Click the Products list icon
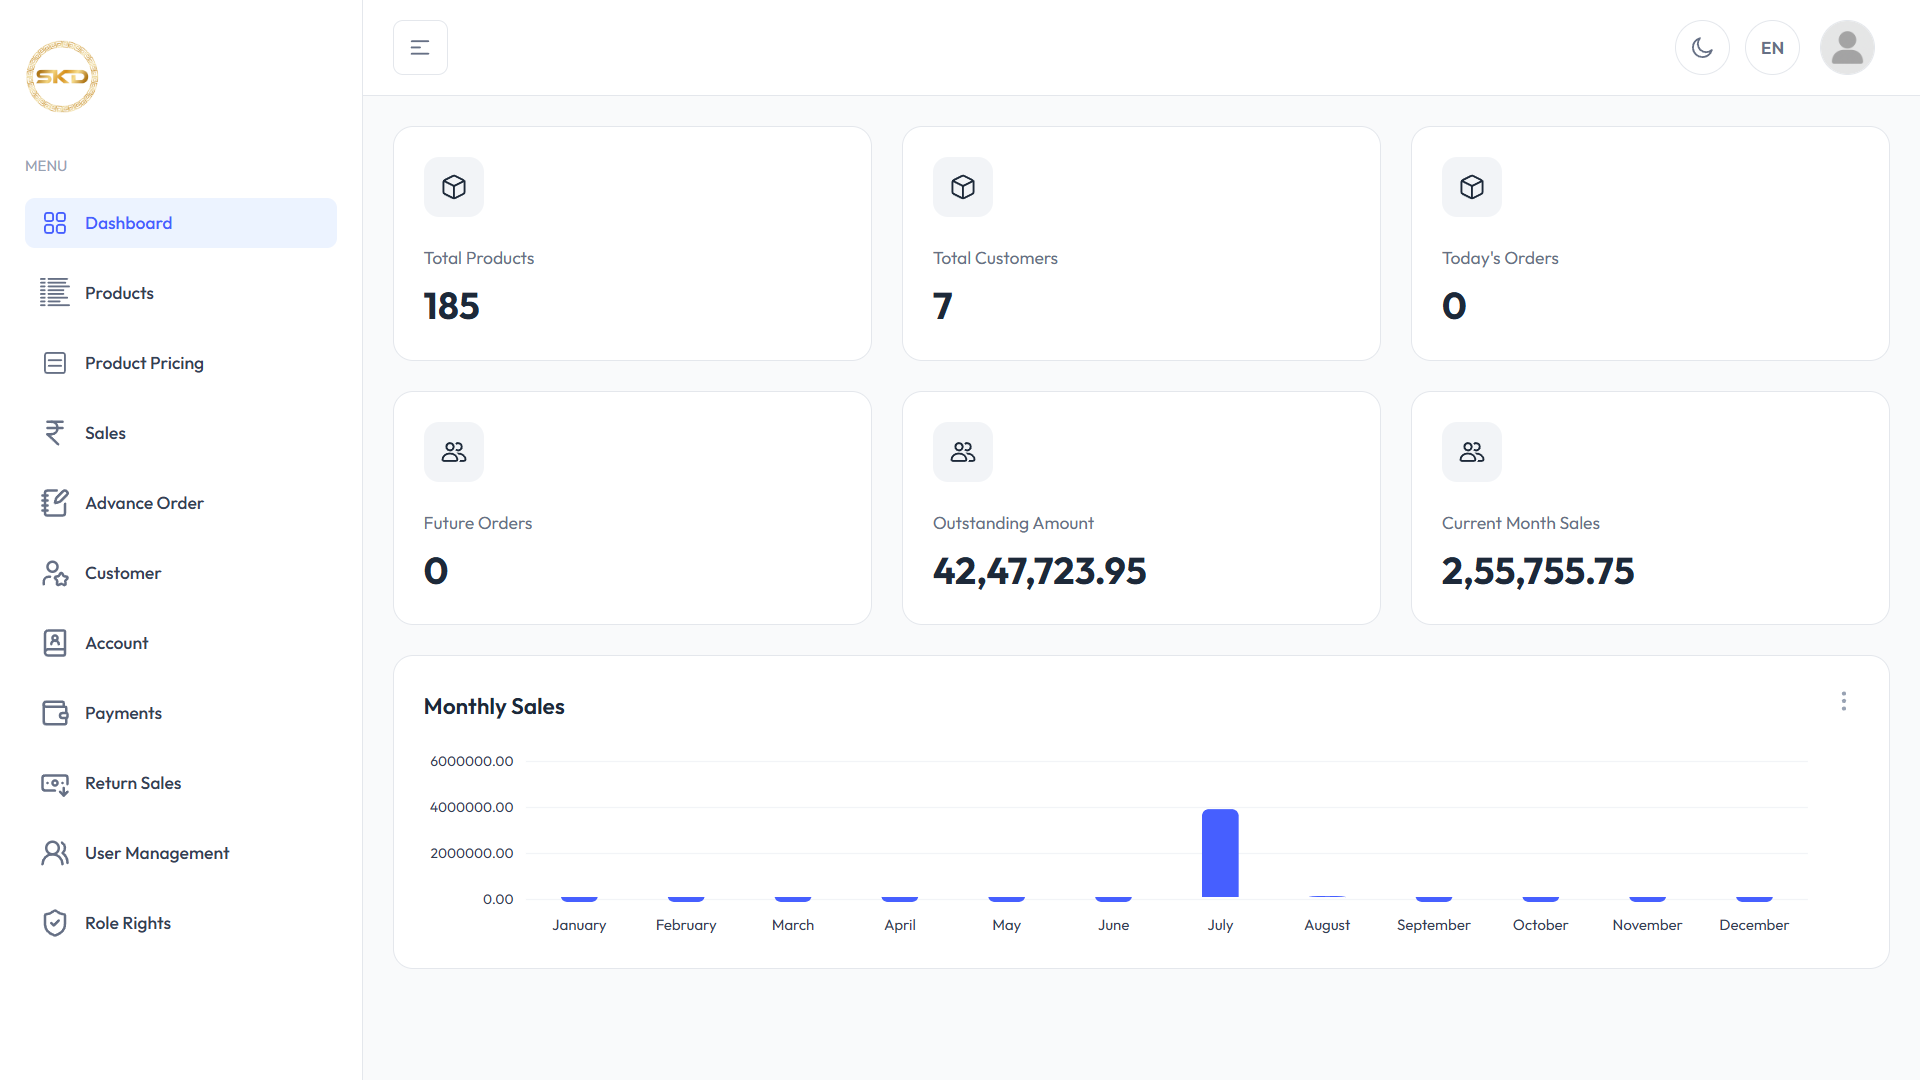 55,293
